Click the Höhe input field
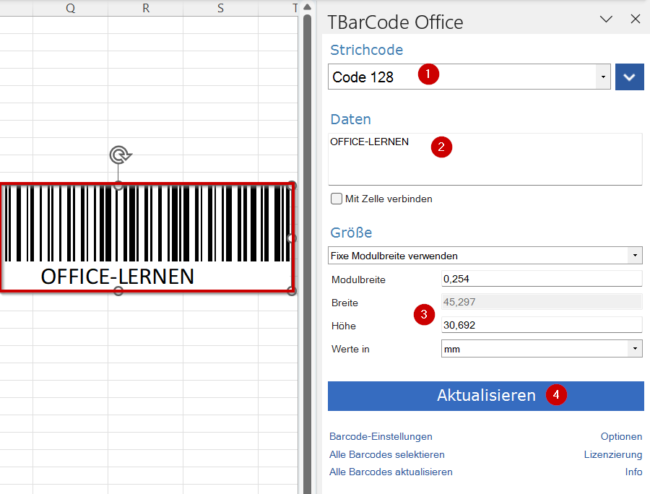 541,325
